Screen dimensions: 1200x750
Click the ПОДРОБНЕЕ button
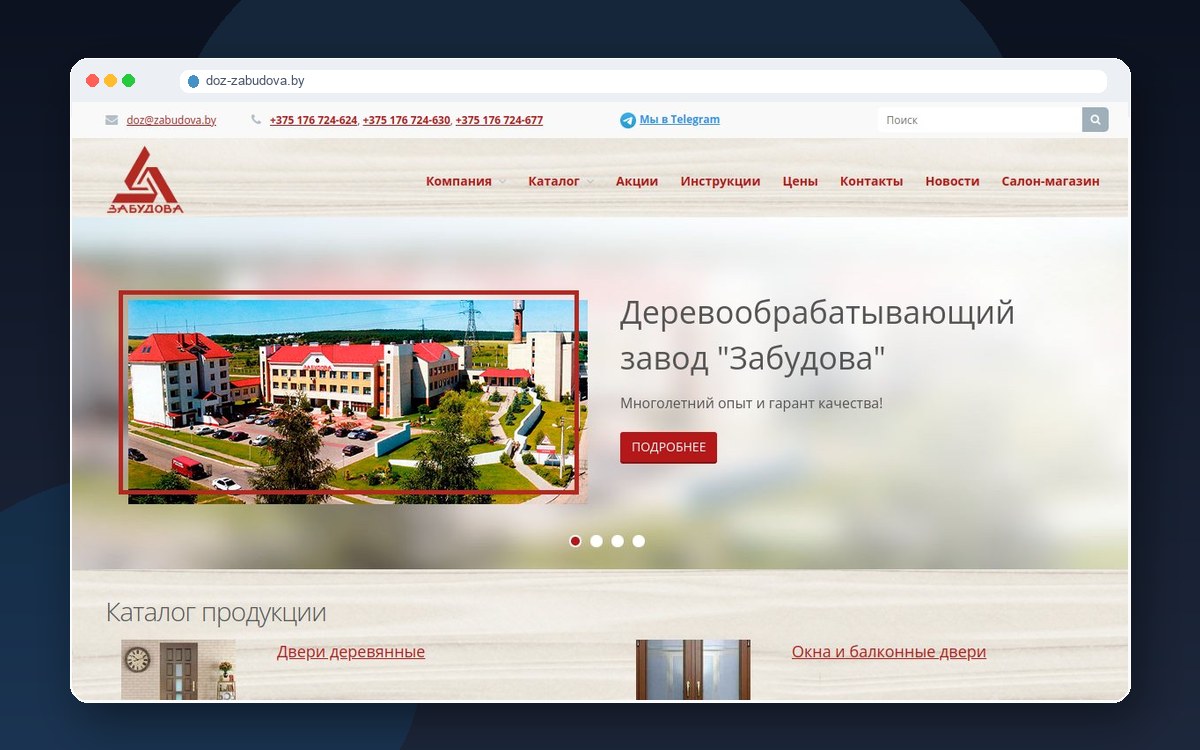668,448
